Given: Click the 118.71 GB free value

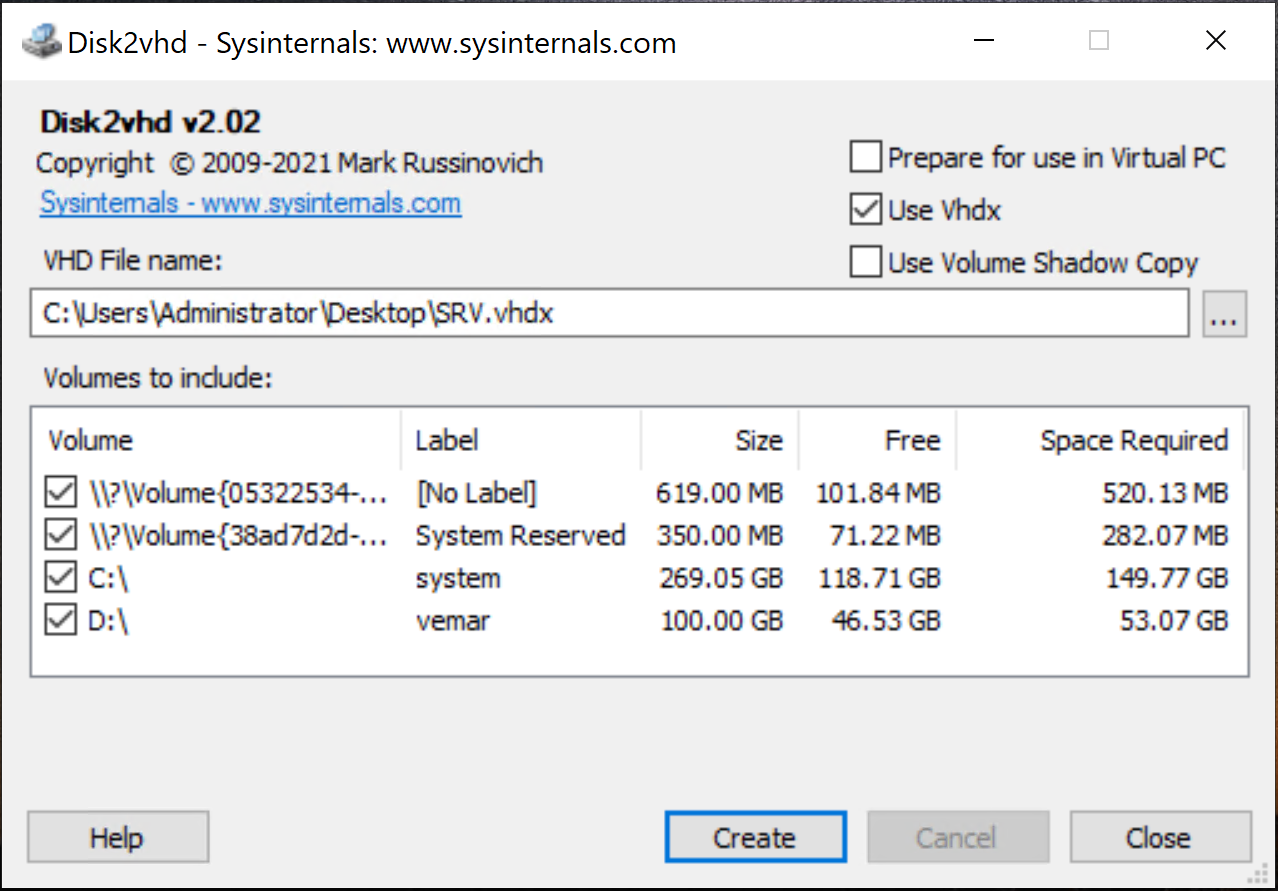Looking at the screenshot, I should [x=879, y=579].
